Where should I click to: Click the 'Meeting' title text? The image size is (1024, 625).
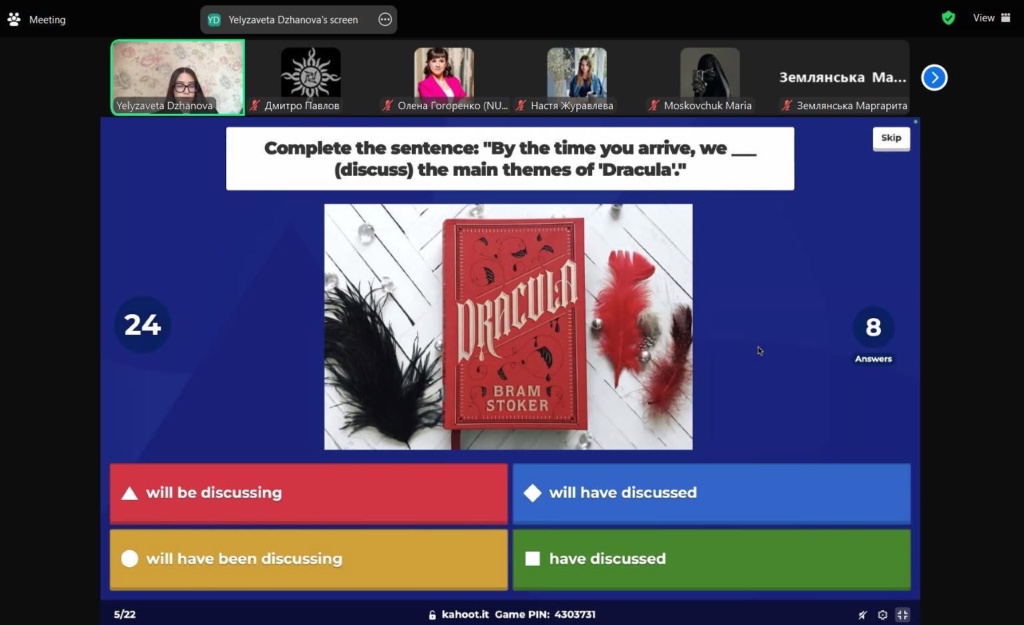point(47,20)
